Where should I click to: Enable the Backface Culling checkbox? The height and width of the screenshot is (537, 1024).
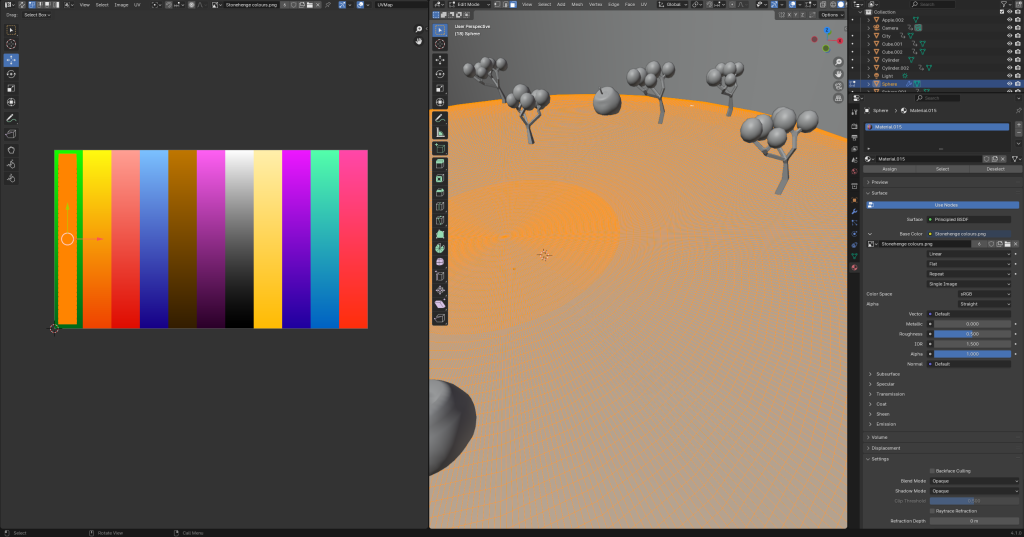click(x=933, y=470)
